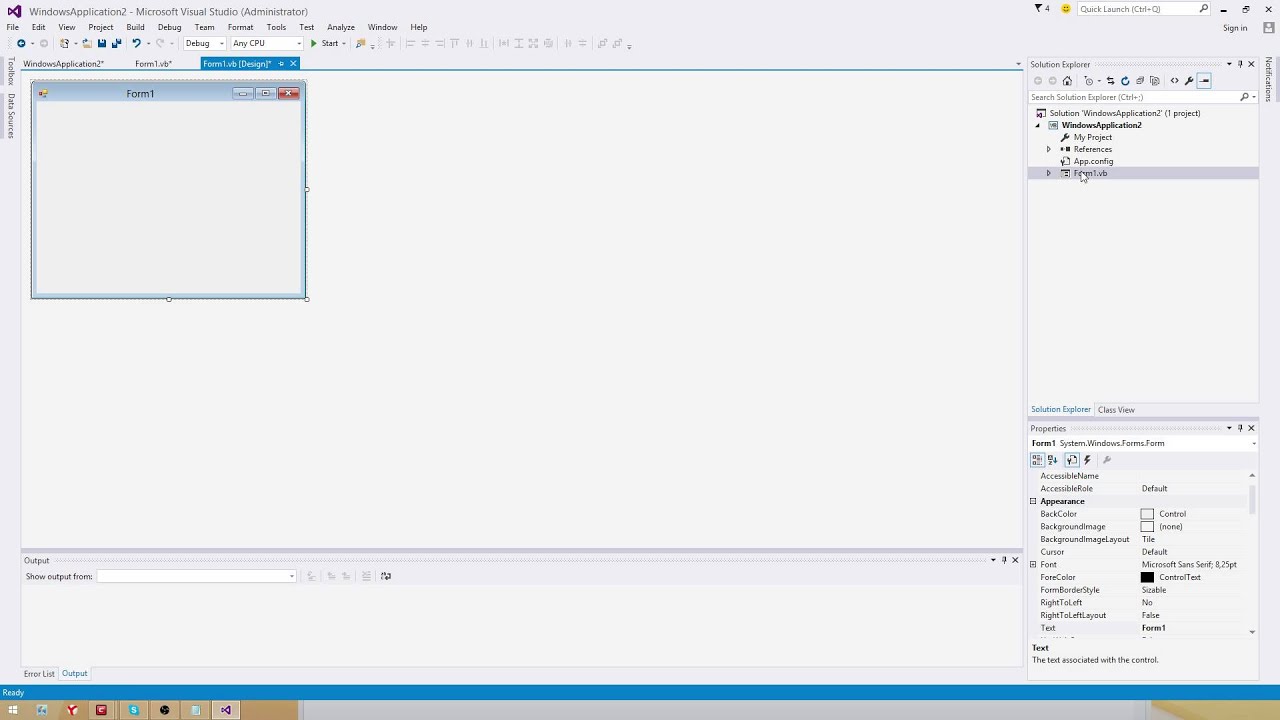
Task: Click the New Project toolbar icon
Action: click(65, 43)
